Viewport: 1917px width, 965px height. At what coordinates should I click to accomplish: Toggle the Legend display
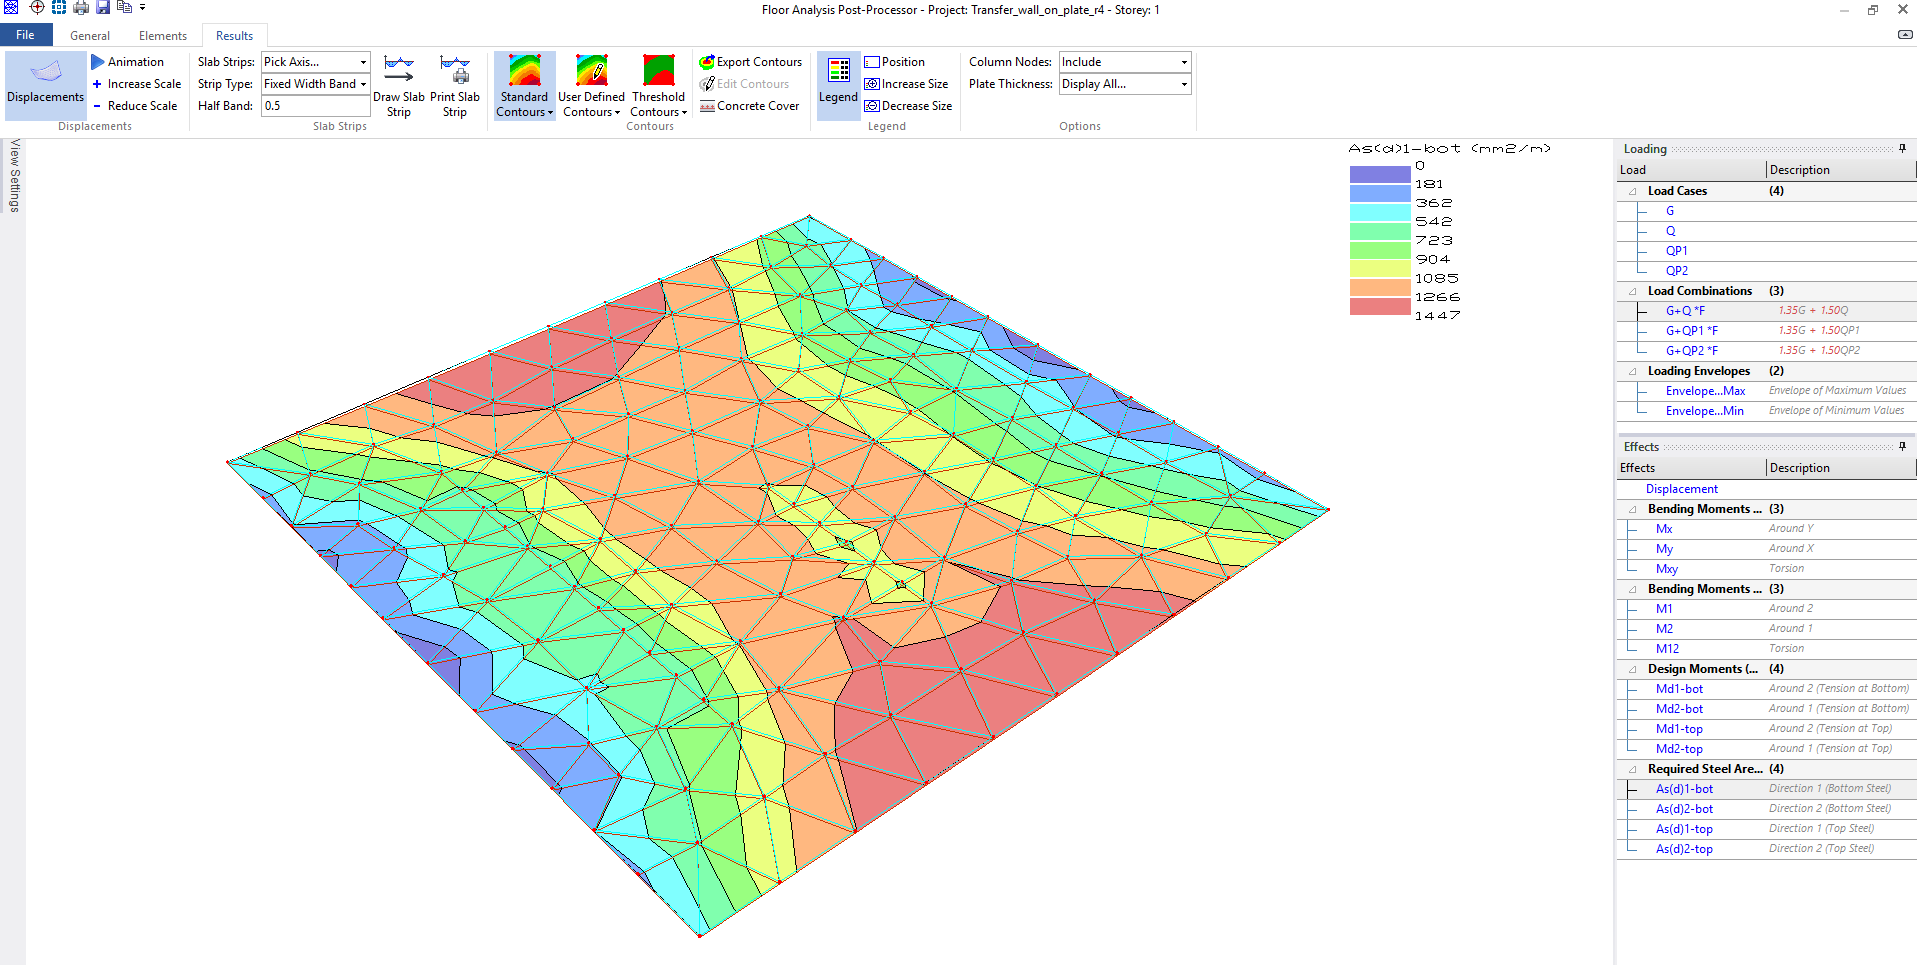pos(838,85)
